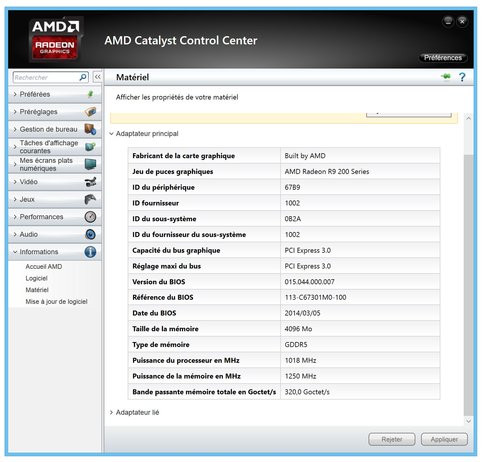Open Mise à jour de logiciel
This screenshot has height=462, width=485.
point(56,302)
